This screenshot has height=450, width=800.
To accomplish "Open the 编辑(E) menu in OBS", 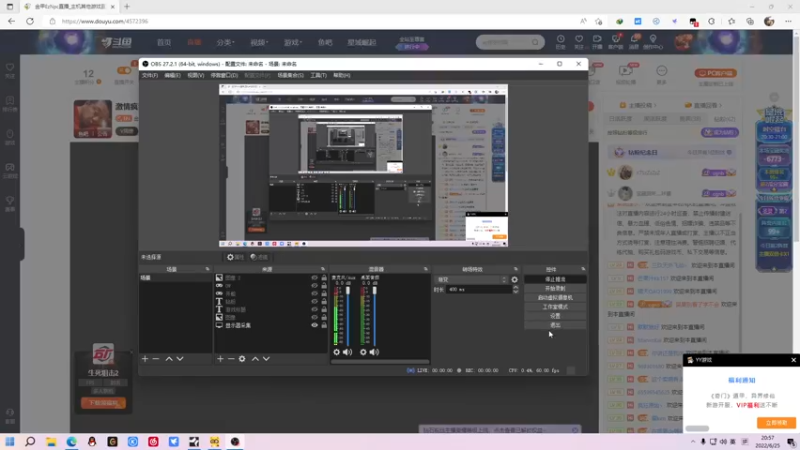I will point(172,75).
